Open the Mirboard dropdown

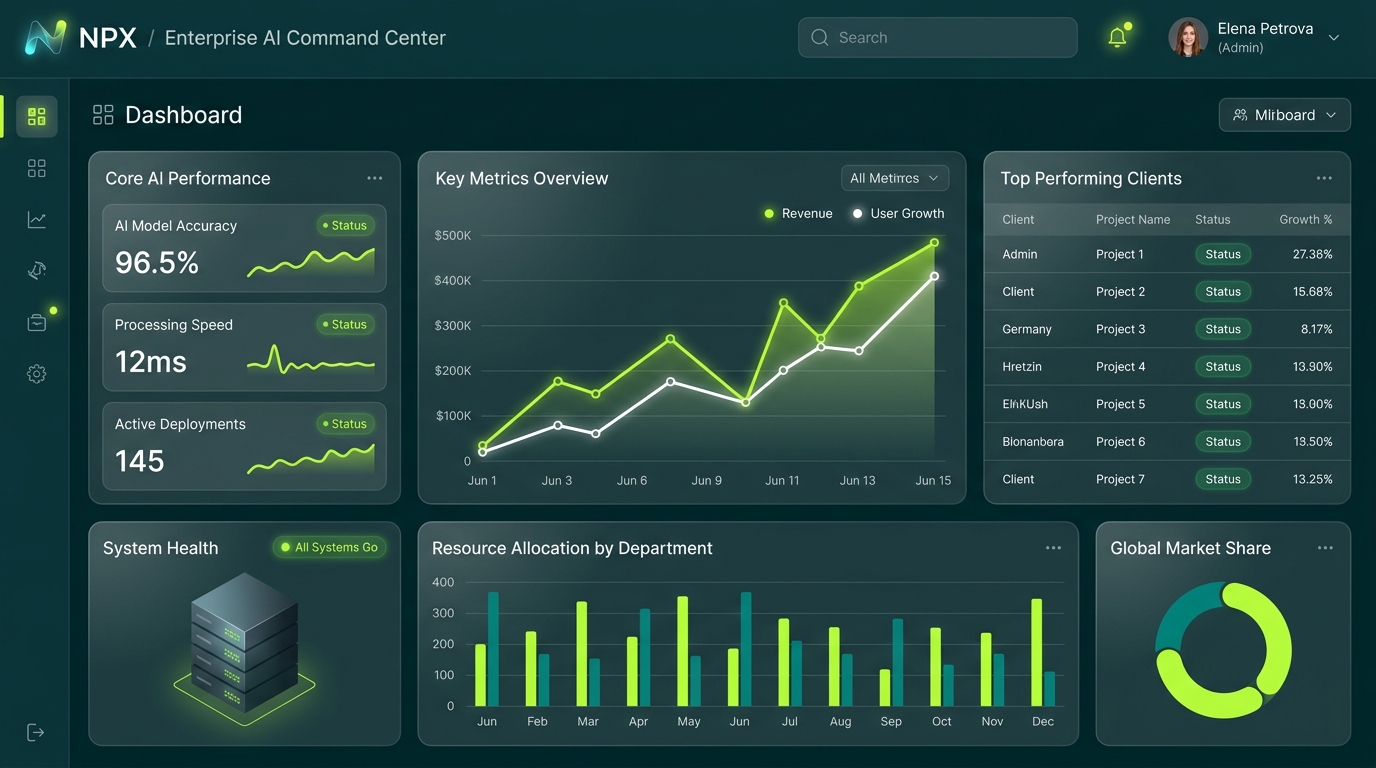pos(1285,115)
